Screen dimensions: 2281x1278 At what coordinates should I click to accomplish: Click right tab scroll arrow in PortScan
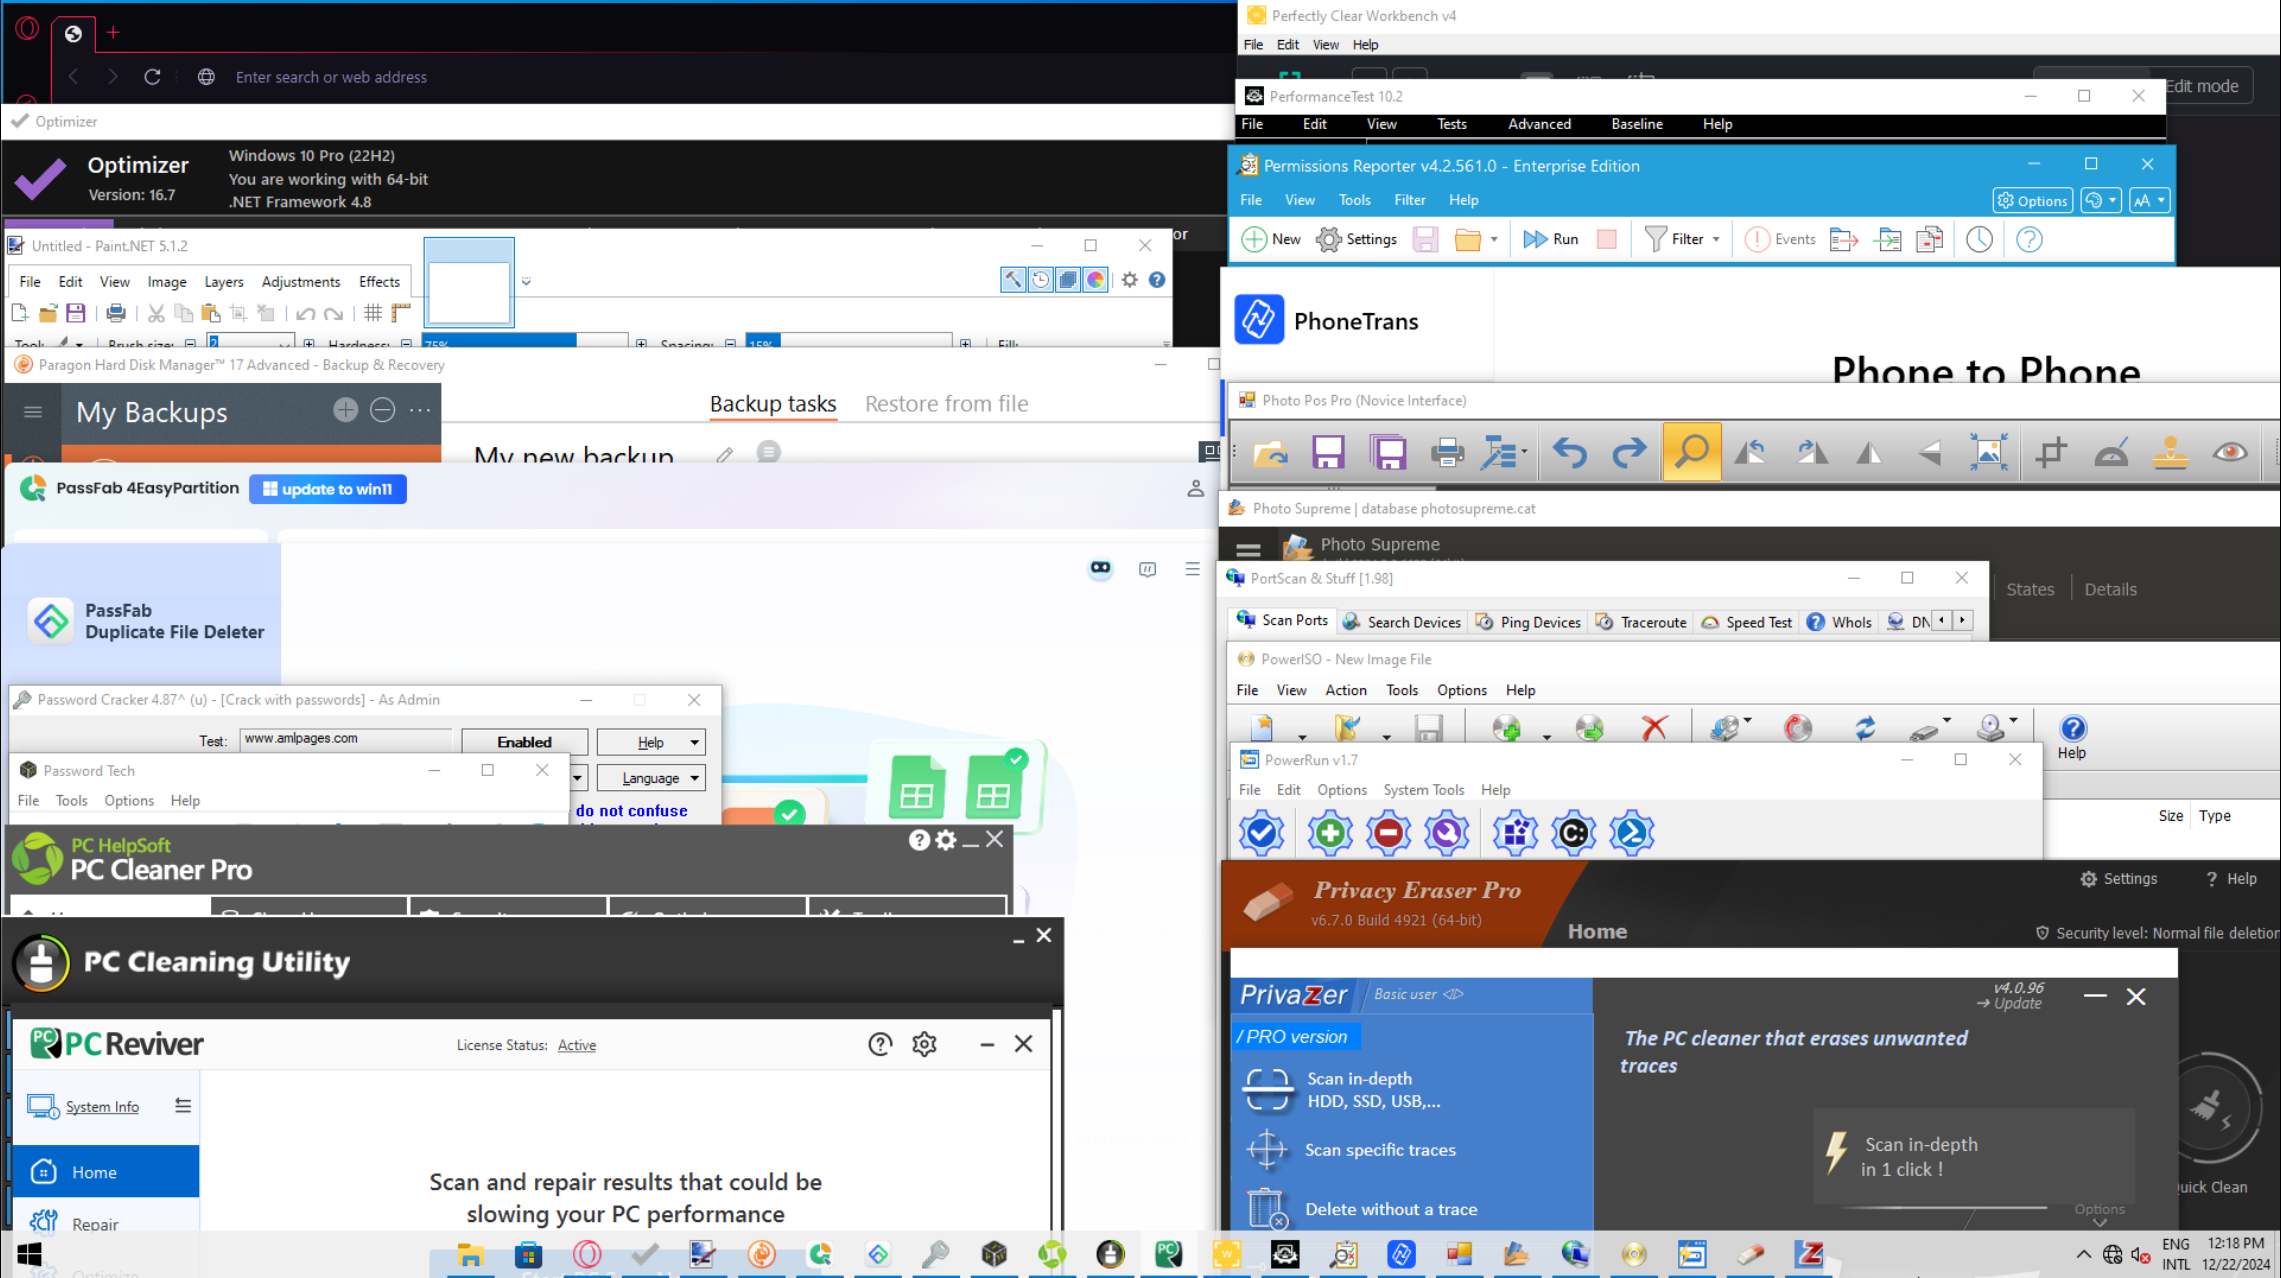pyautogui.click(x=1963, y=621)
